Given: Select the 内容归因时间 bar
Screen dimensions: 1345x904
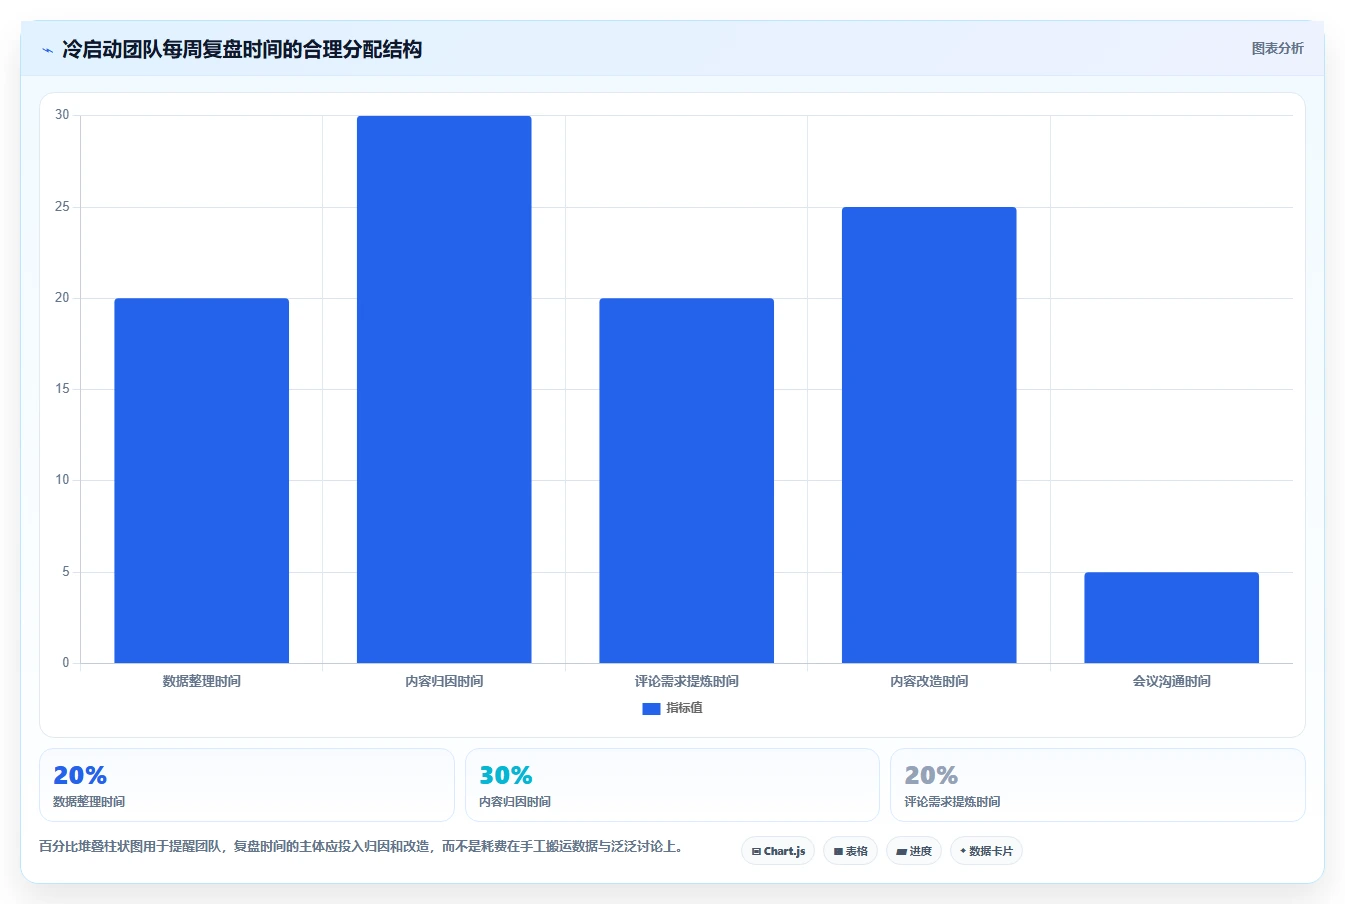Looking at the screenshot, I should (444, 389).
